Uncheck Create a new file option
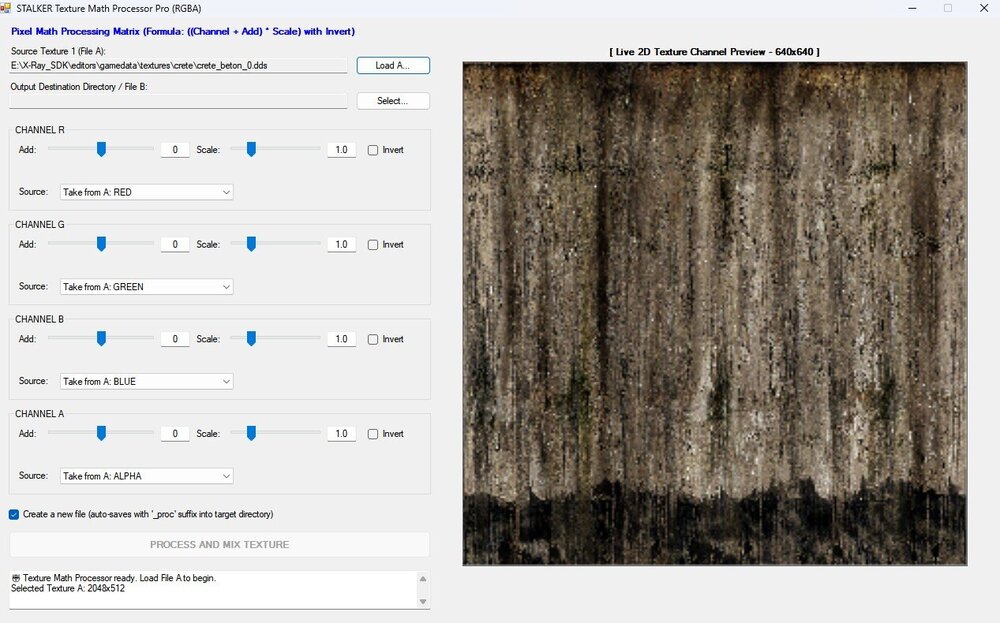The width and height of the screenshot is (1000, 623). tap(14, 515)
